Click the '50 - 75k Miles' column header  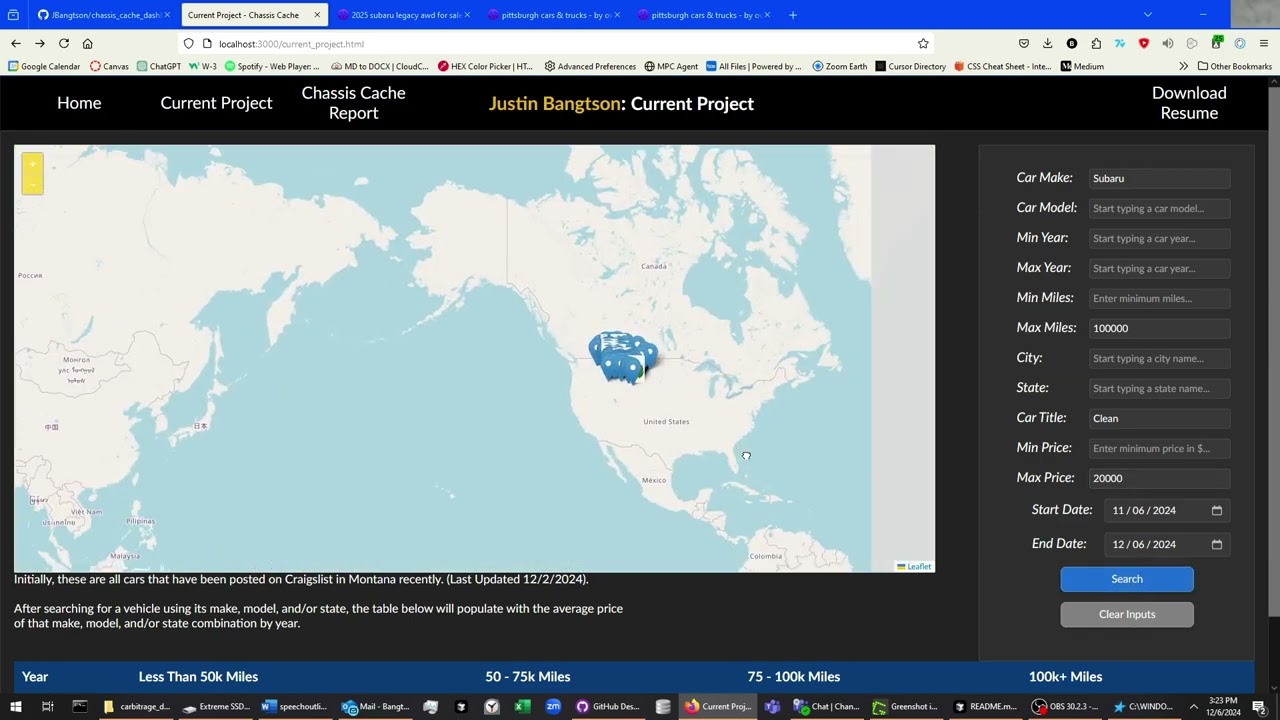pos(527,677)
